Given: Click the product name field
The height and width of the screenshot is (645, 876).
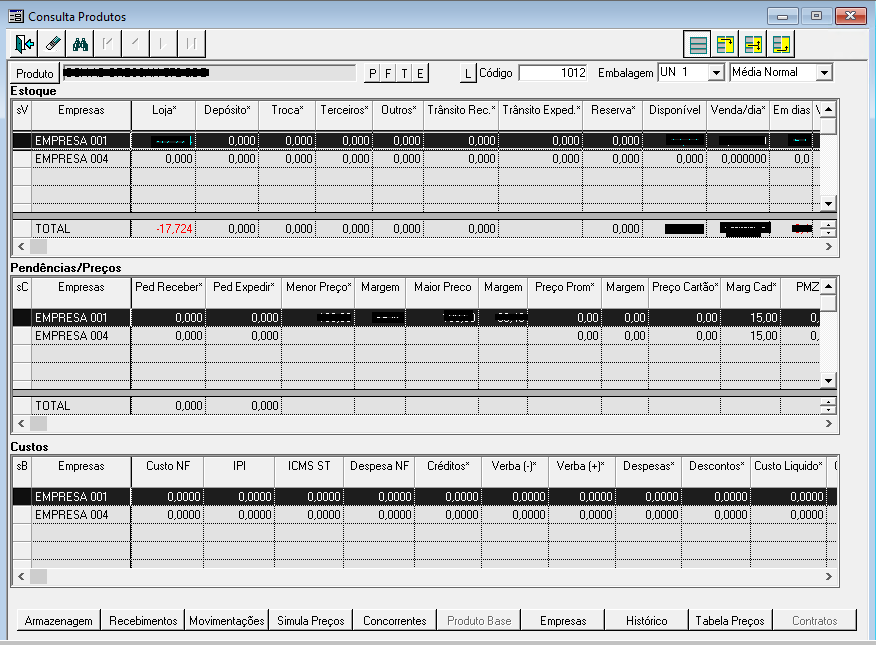Looking at the screenshot, I should 209,73.
